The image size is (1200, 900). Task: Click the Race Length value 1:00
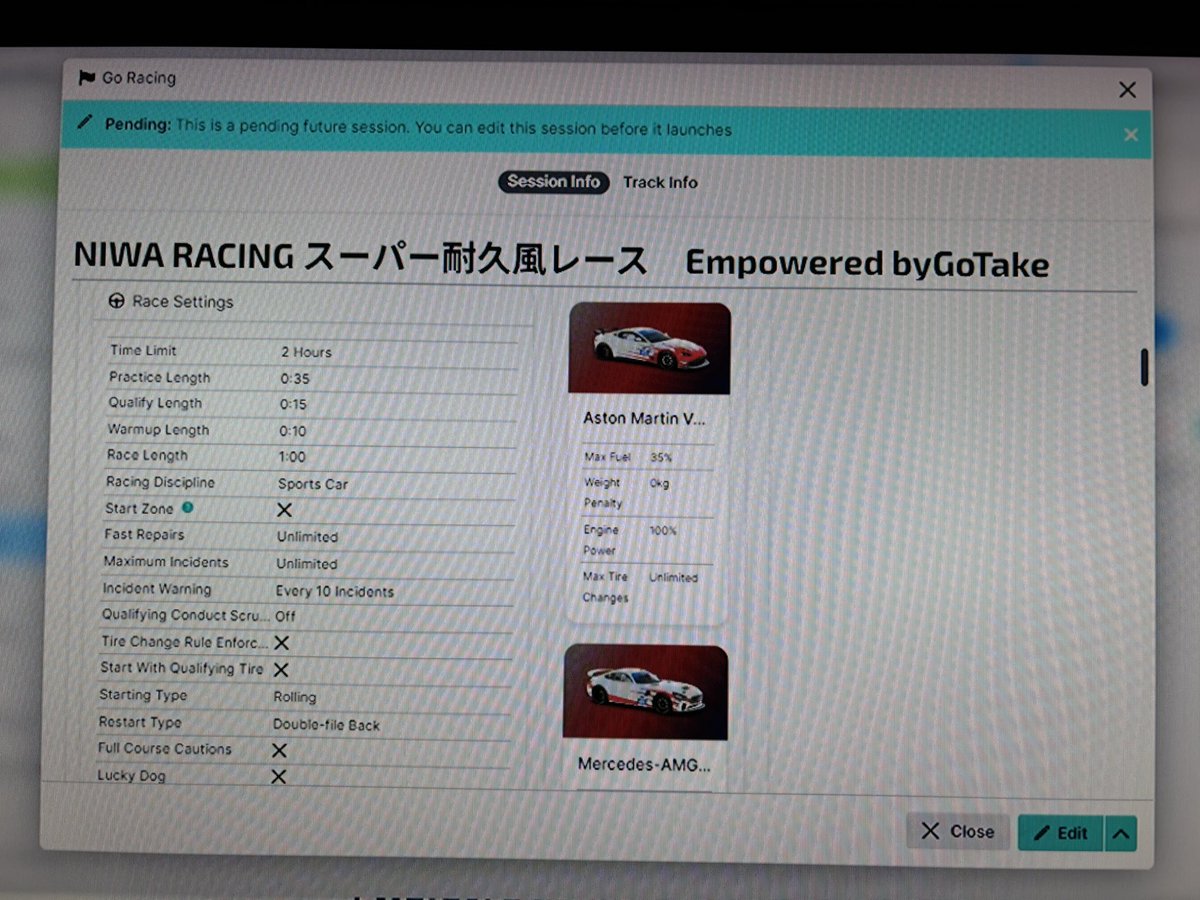tap(292, 457)
